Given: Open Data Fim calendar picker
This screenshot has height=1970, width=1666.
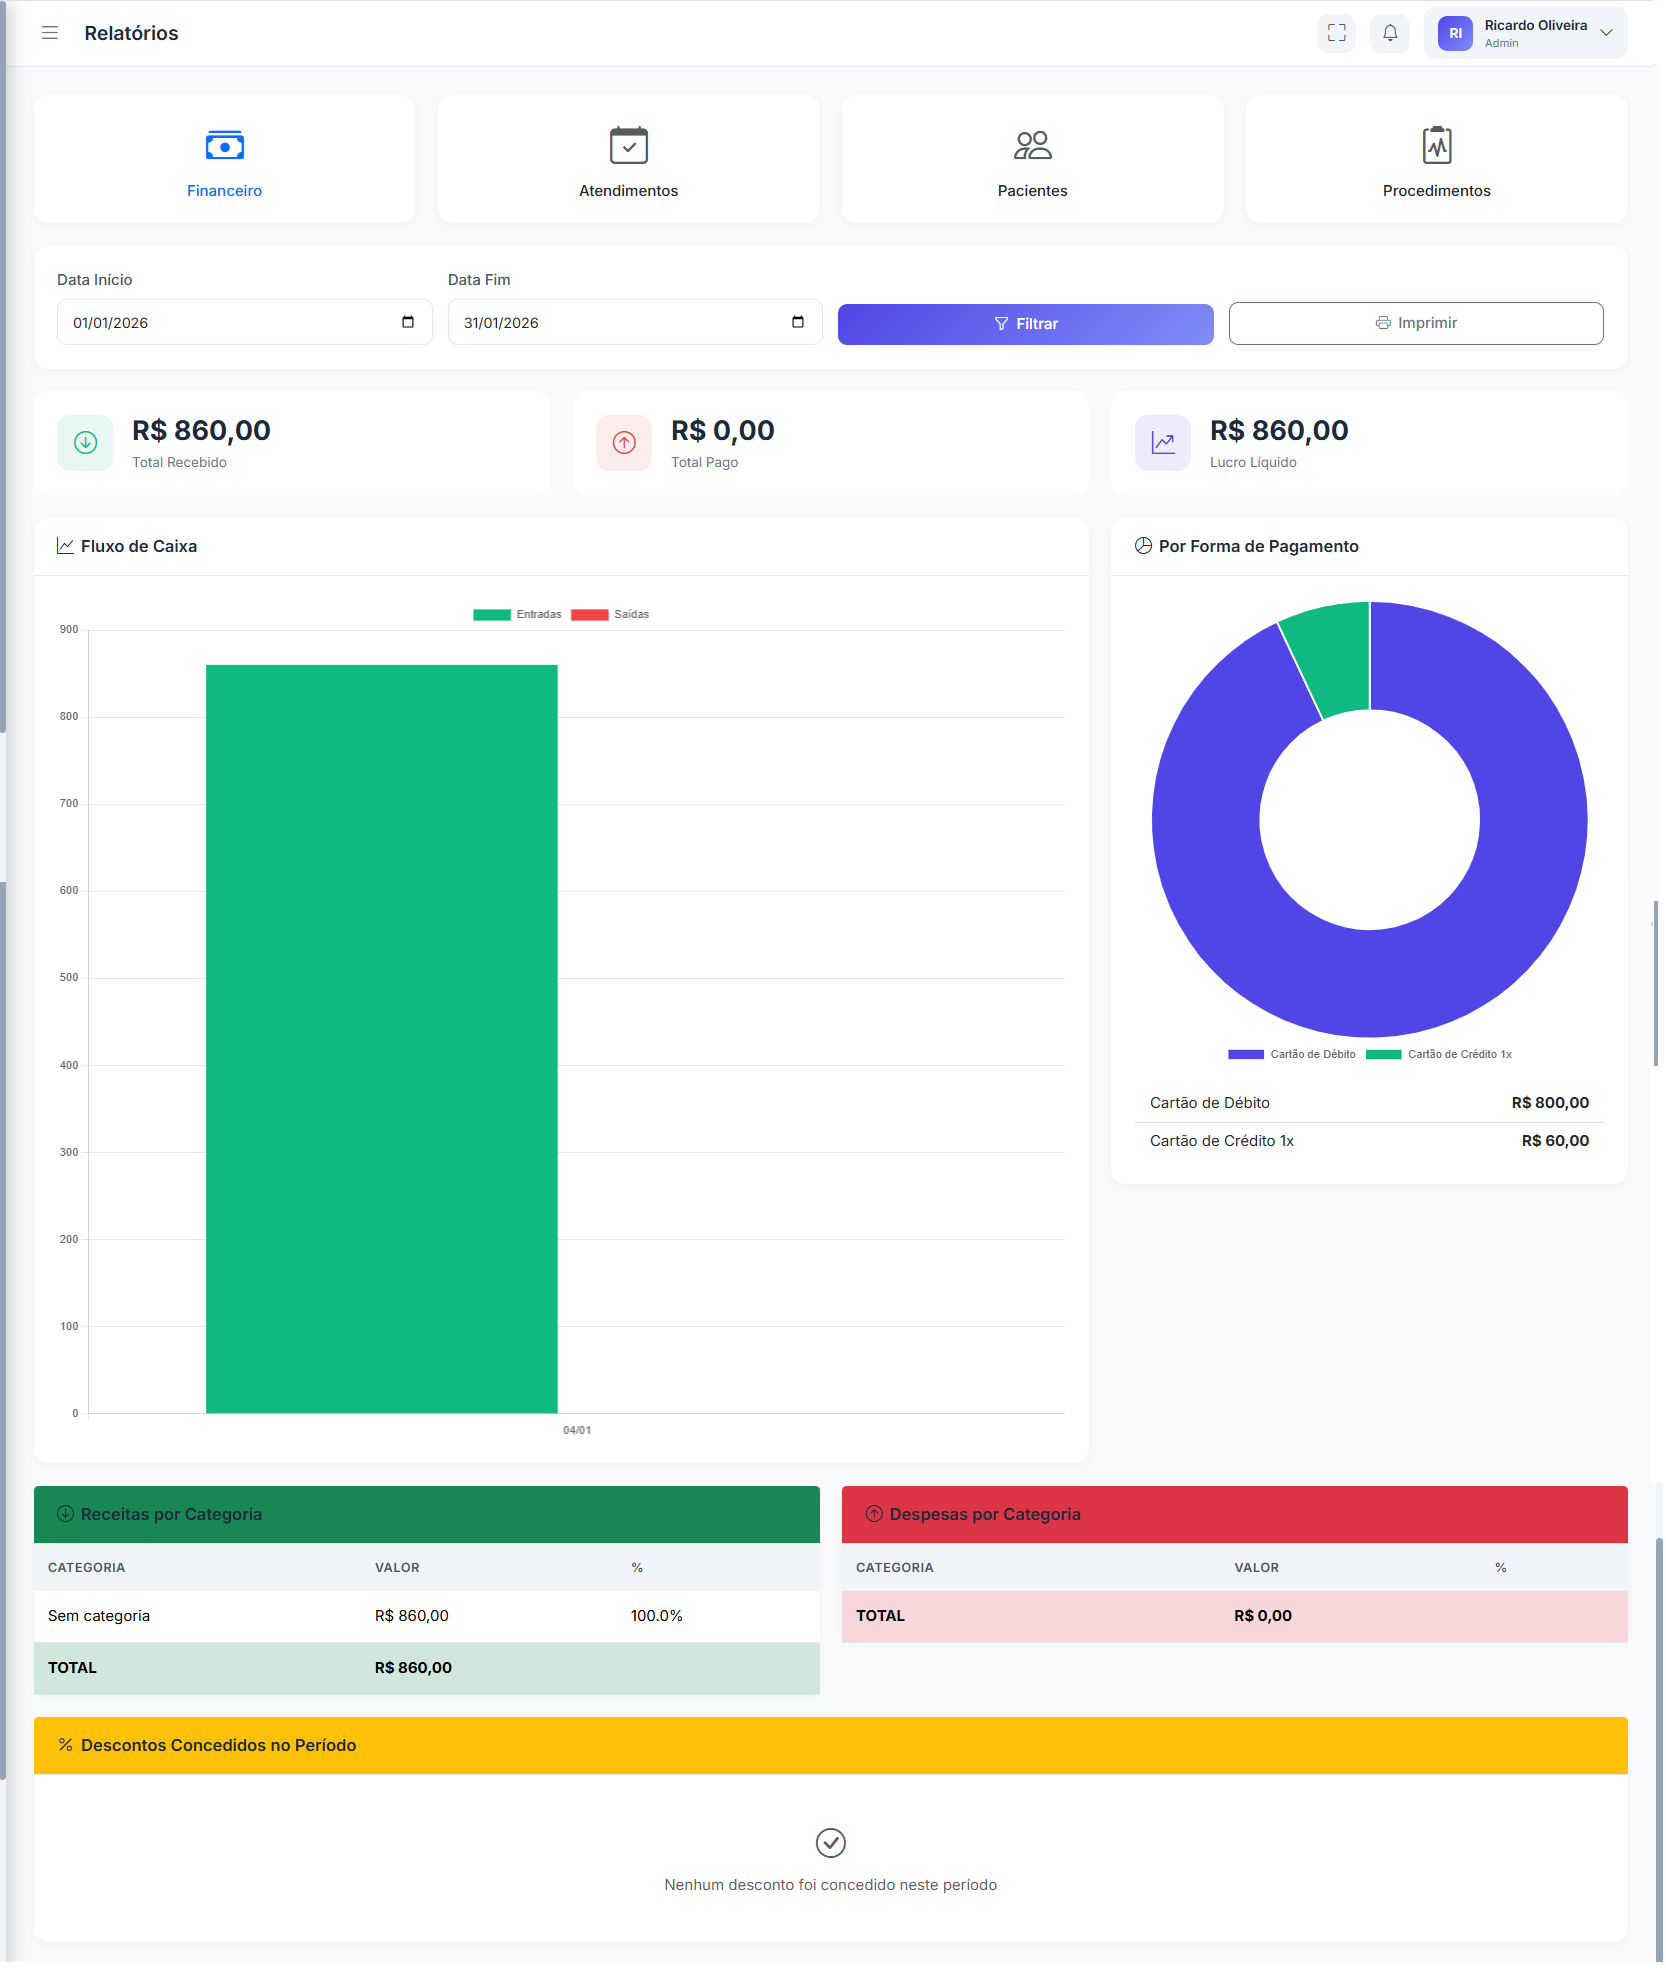Looking at the screenshot, I should pyautogui.click(x=798, y=322).
